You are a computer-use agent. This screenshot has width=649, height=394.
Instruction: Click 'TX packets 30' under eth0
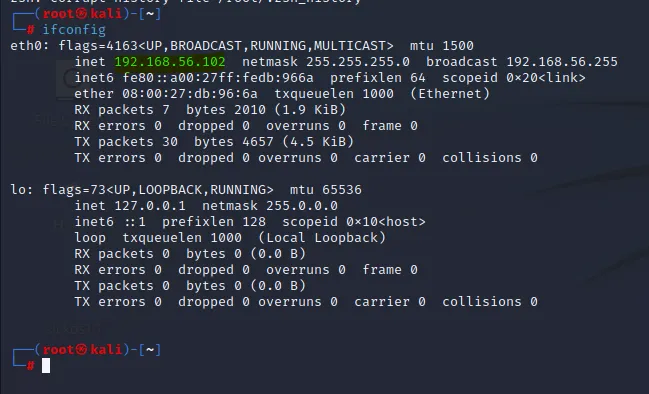click(x=126, y=142)
